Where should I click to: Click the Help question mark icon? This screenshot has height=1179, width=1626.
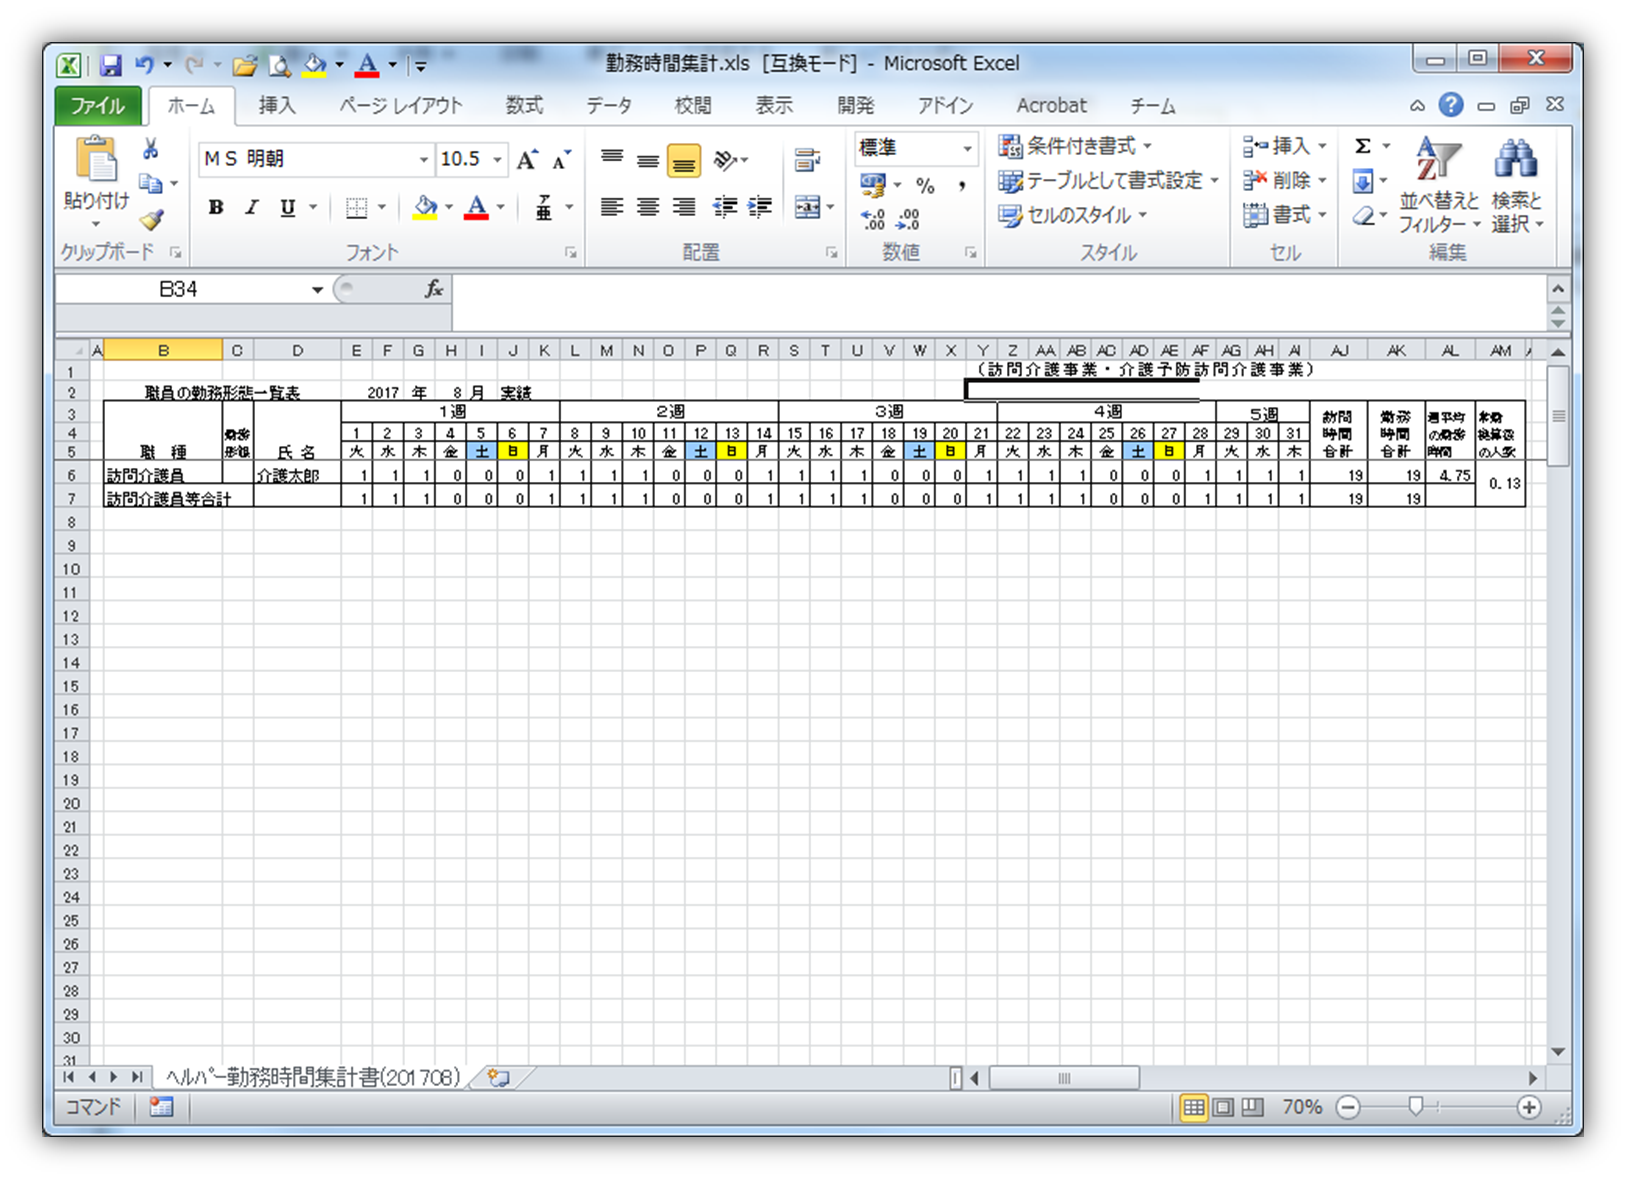tap(1451, 105)
